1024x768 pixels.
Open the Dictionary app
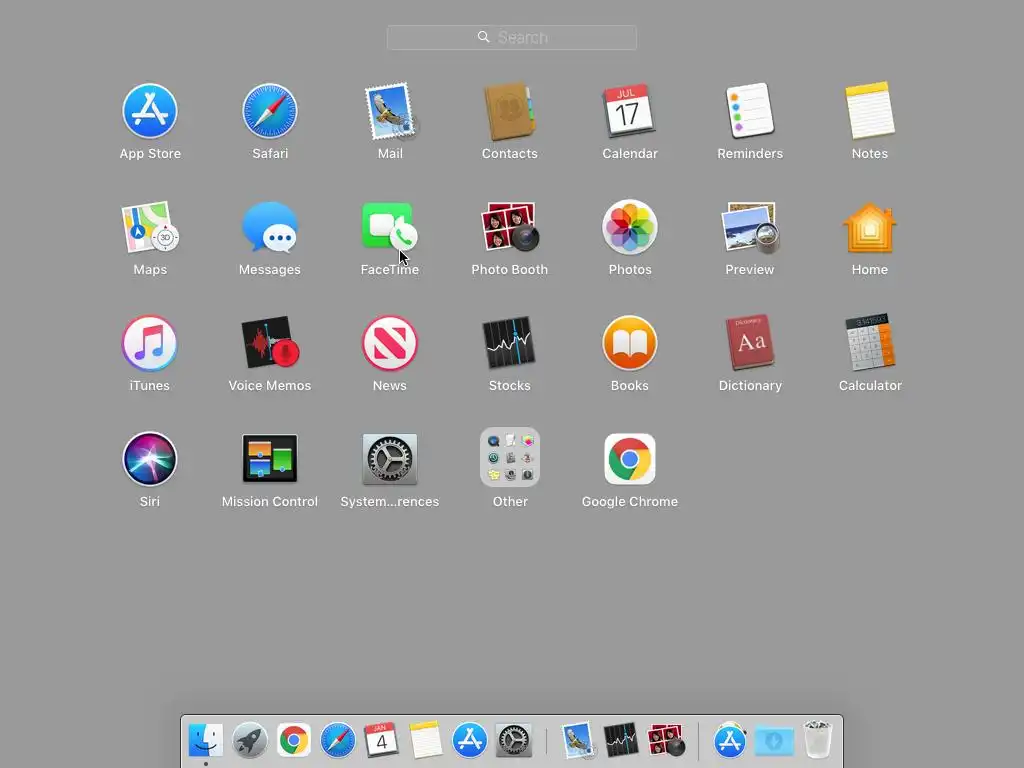[750, 344]
